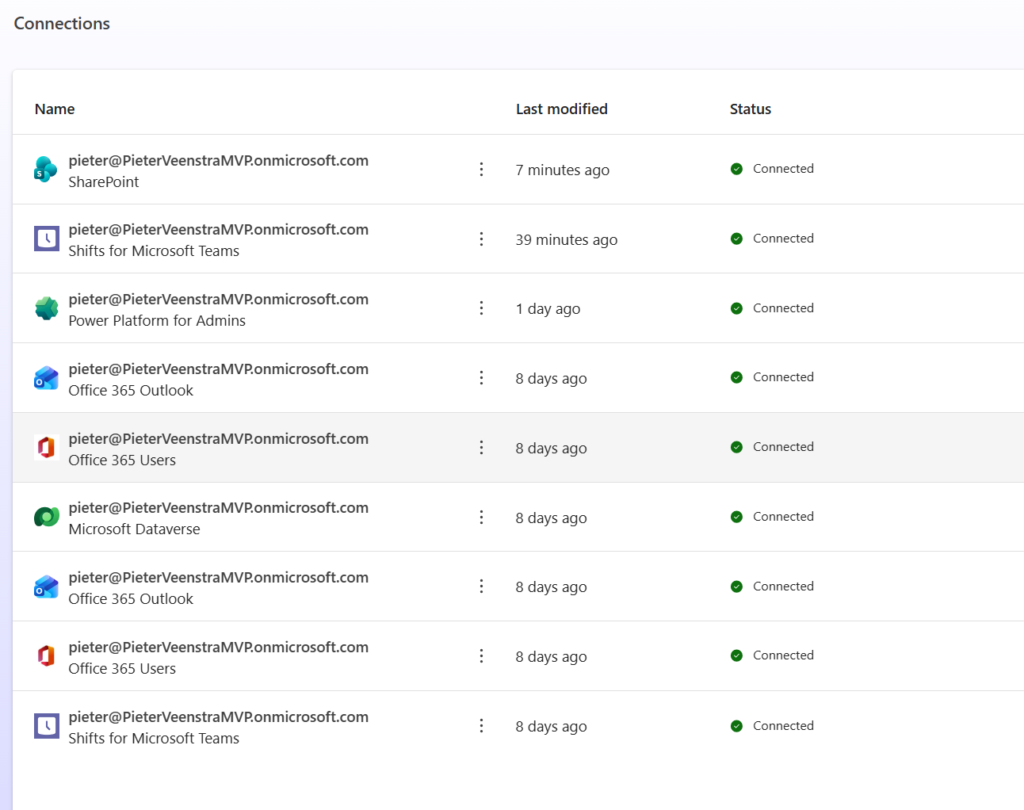The image size is (1024, 810).
Task: Click '8 days ago' in the Dataverse row
Action: click(551, 518)
